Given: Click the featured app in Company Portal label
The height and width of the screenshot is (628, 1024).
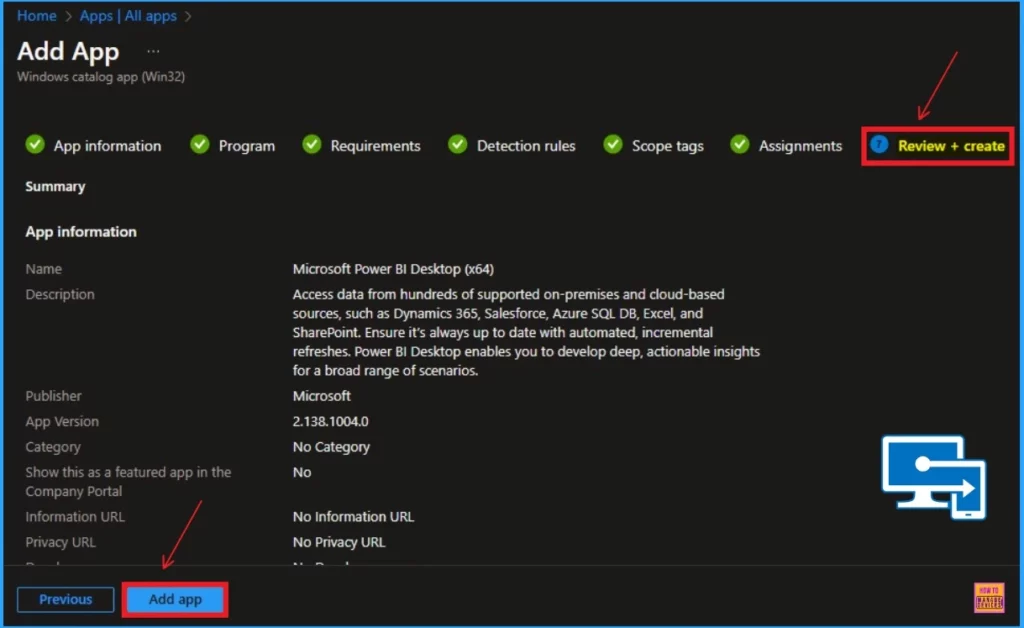Looking at the screenshot, I should (128, 482).
